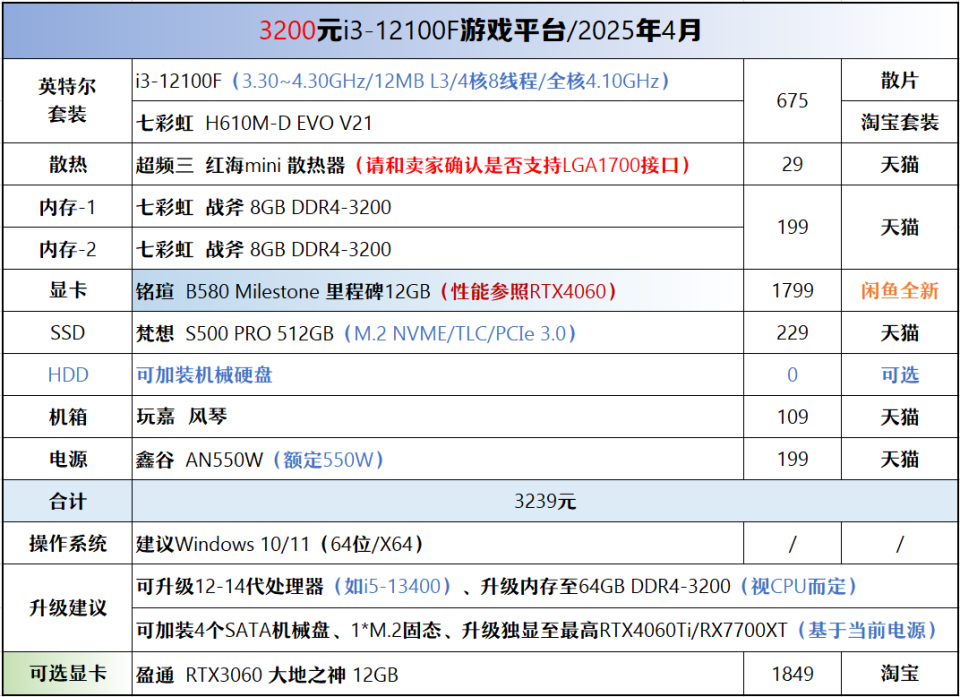This screenshot has width=960, height=697.
Task: Click the "玩嘉 风琴" case cell
Action: tap(438, 417)
